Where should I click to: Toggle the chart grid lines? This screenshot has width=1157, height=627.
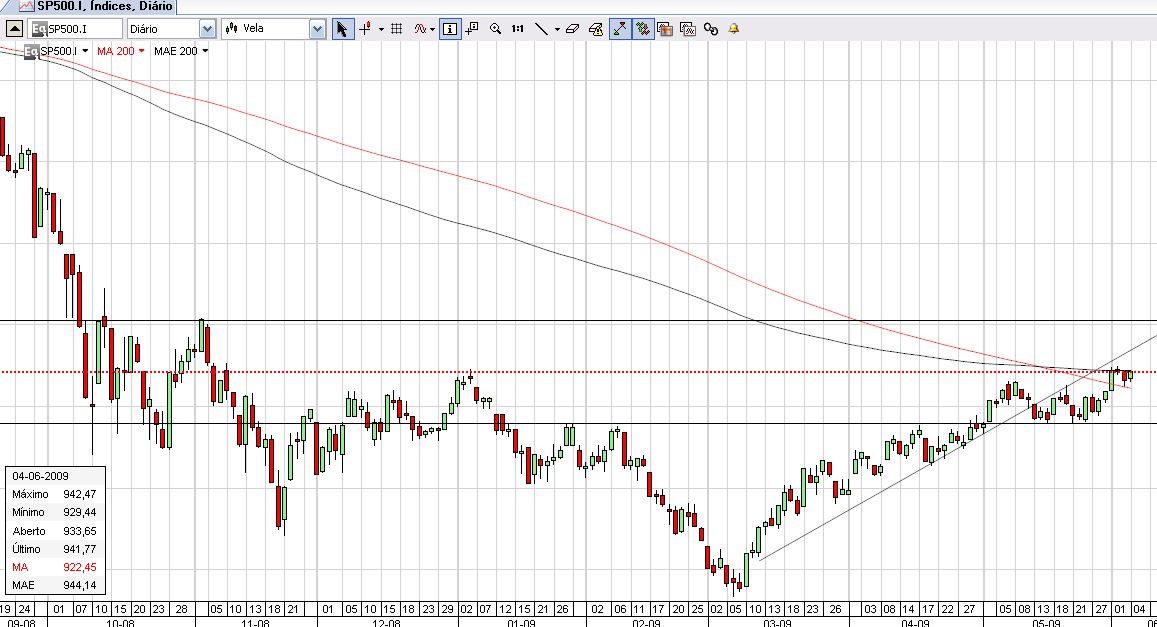[396, 29]
